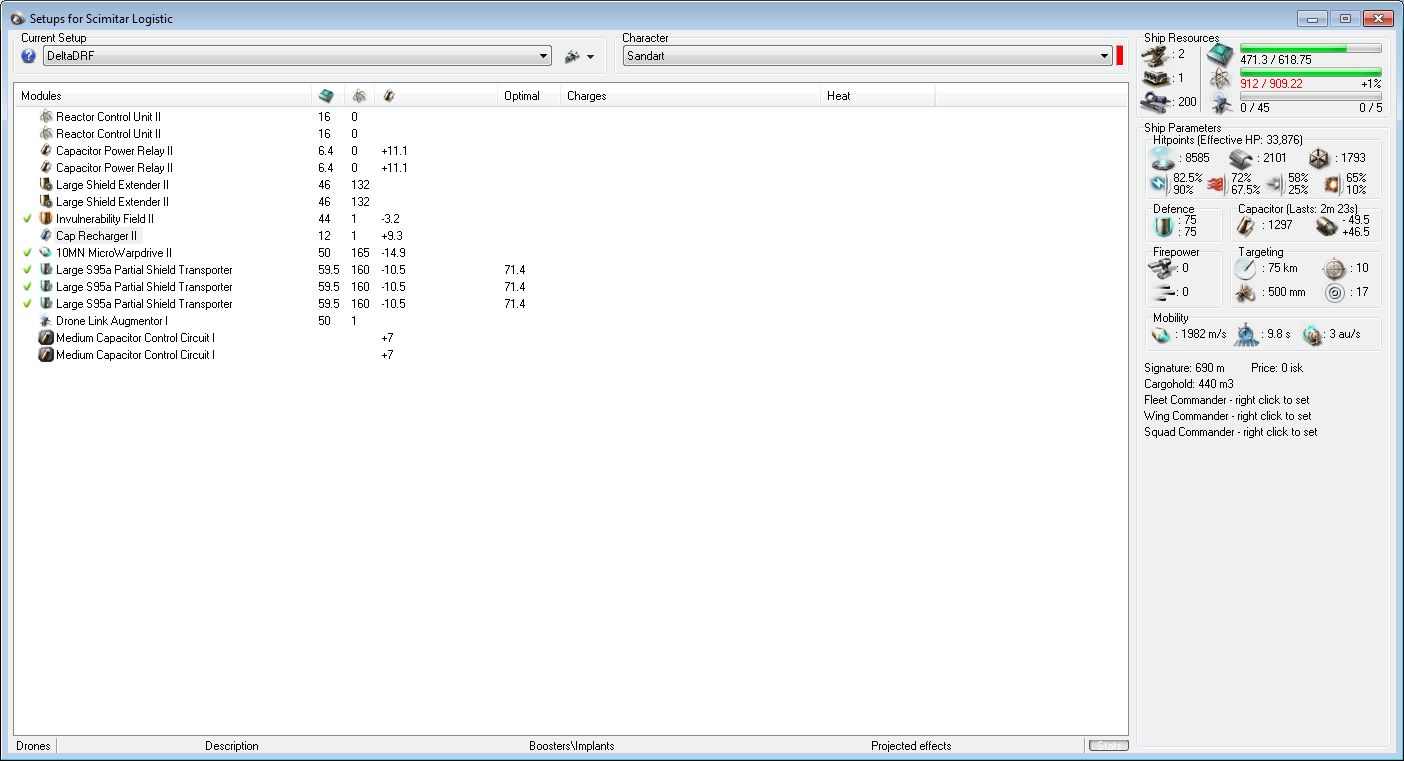Click the powergrid usage progress bar
The image size is (1404, 761).
tap(1311, 72)
